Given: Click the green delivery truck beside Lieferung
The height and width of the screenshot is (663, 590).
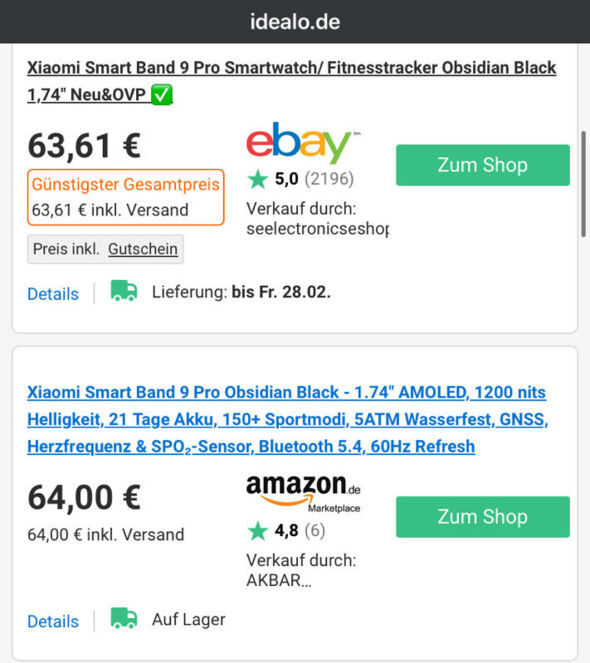Looking at the screenshot, I should coord(124,291).
